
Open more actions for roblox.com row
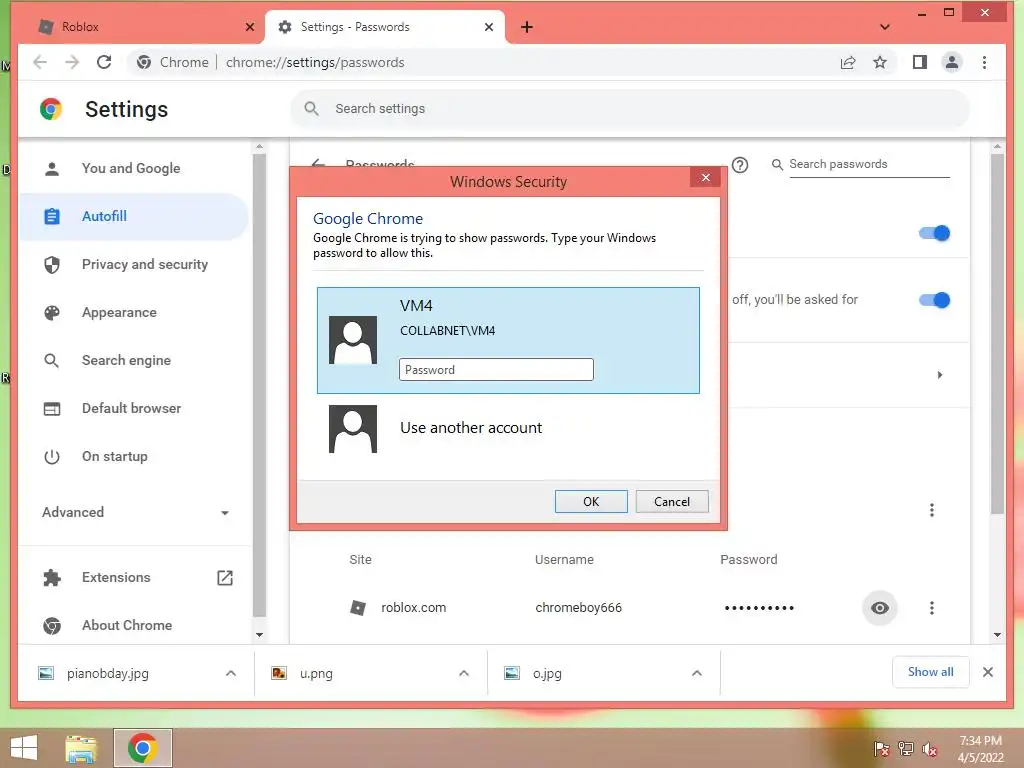click(x=931, y=608)
